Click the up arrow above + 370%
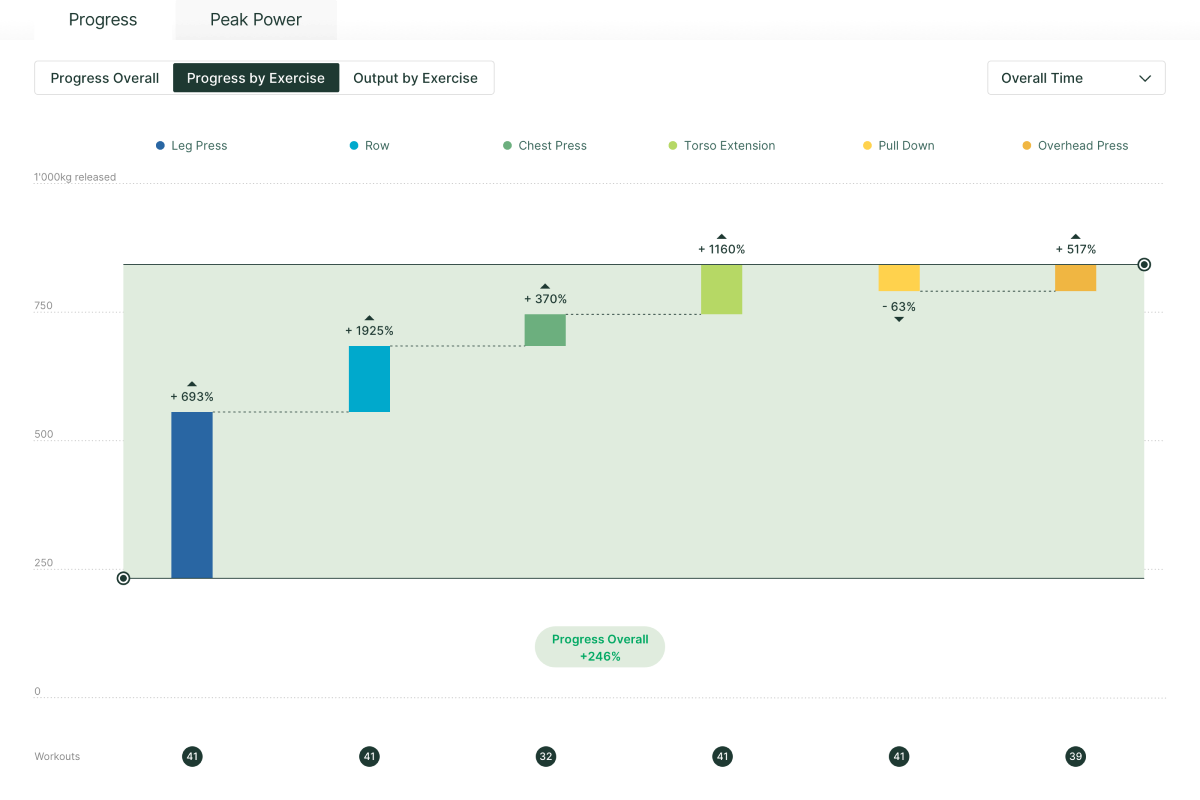 click(x=545, y=286)
